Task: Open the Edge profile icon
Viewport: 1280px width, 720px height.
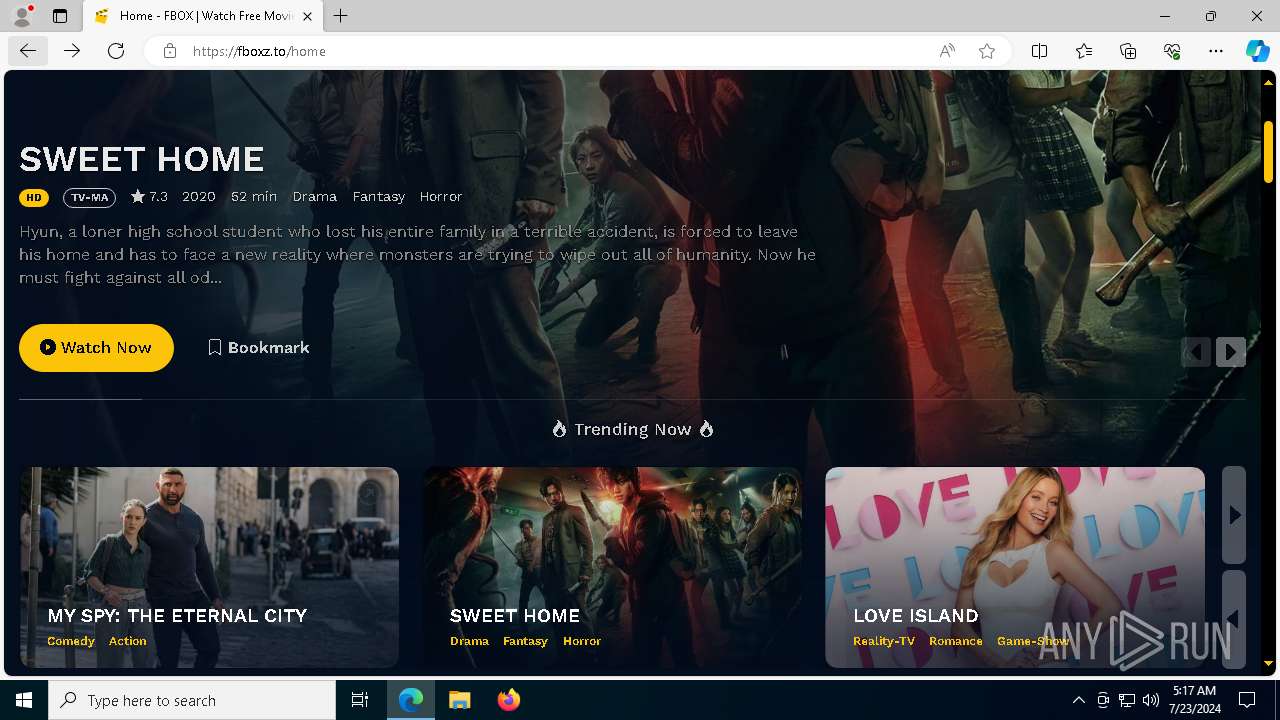Action: coord(22,16)
